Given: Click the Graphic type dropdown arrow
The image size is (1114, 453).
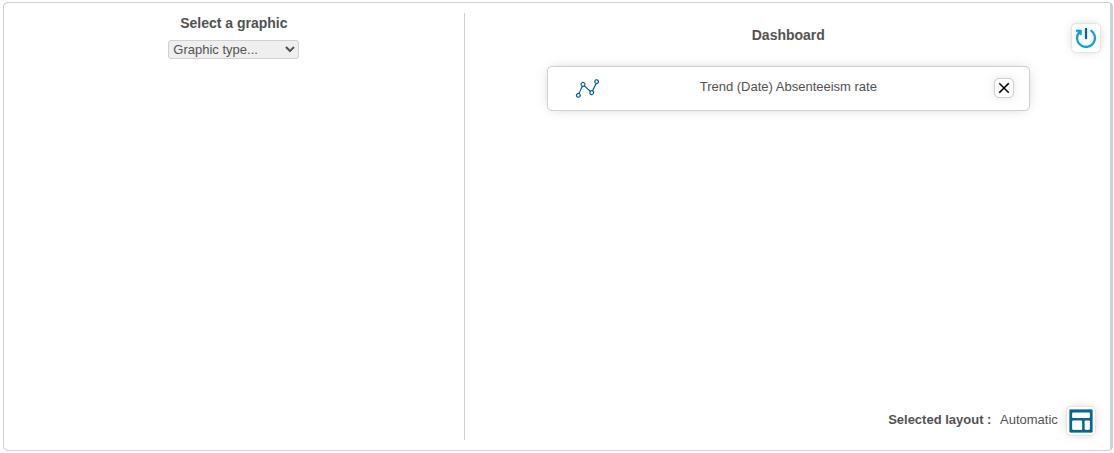Looking at the screenshot, I should pos(290,49).
